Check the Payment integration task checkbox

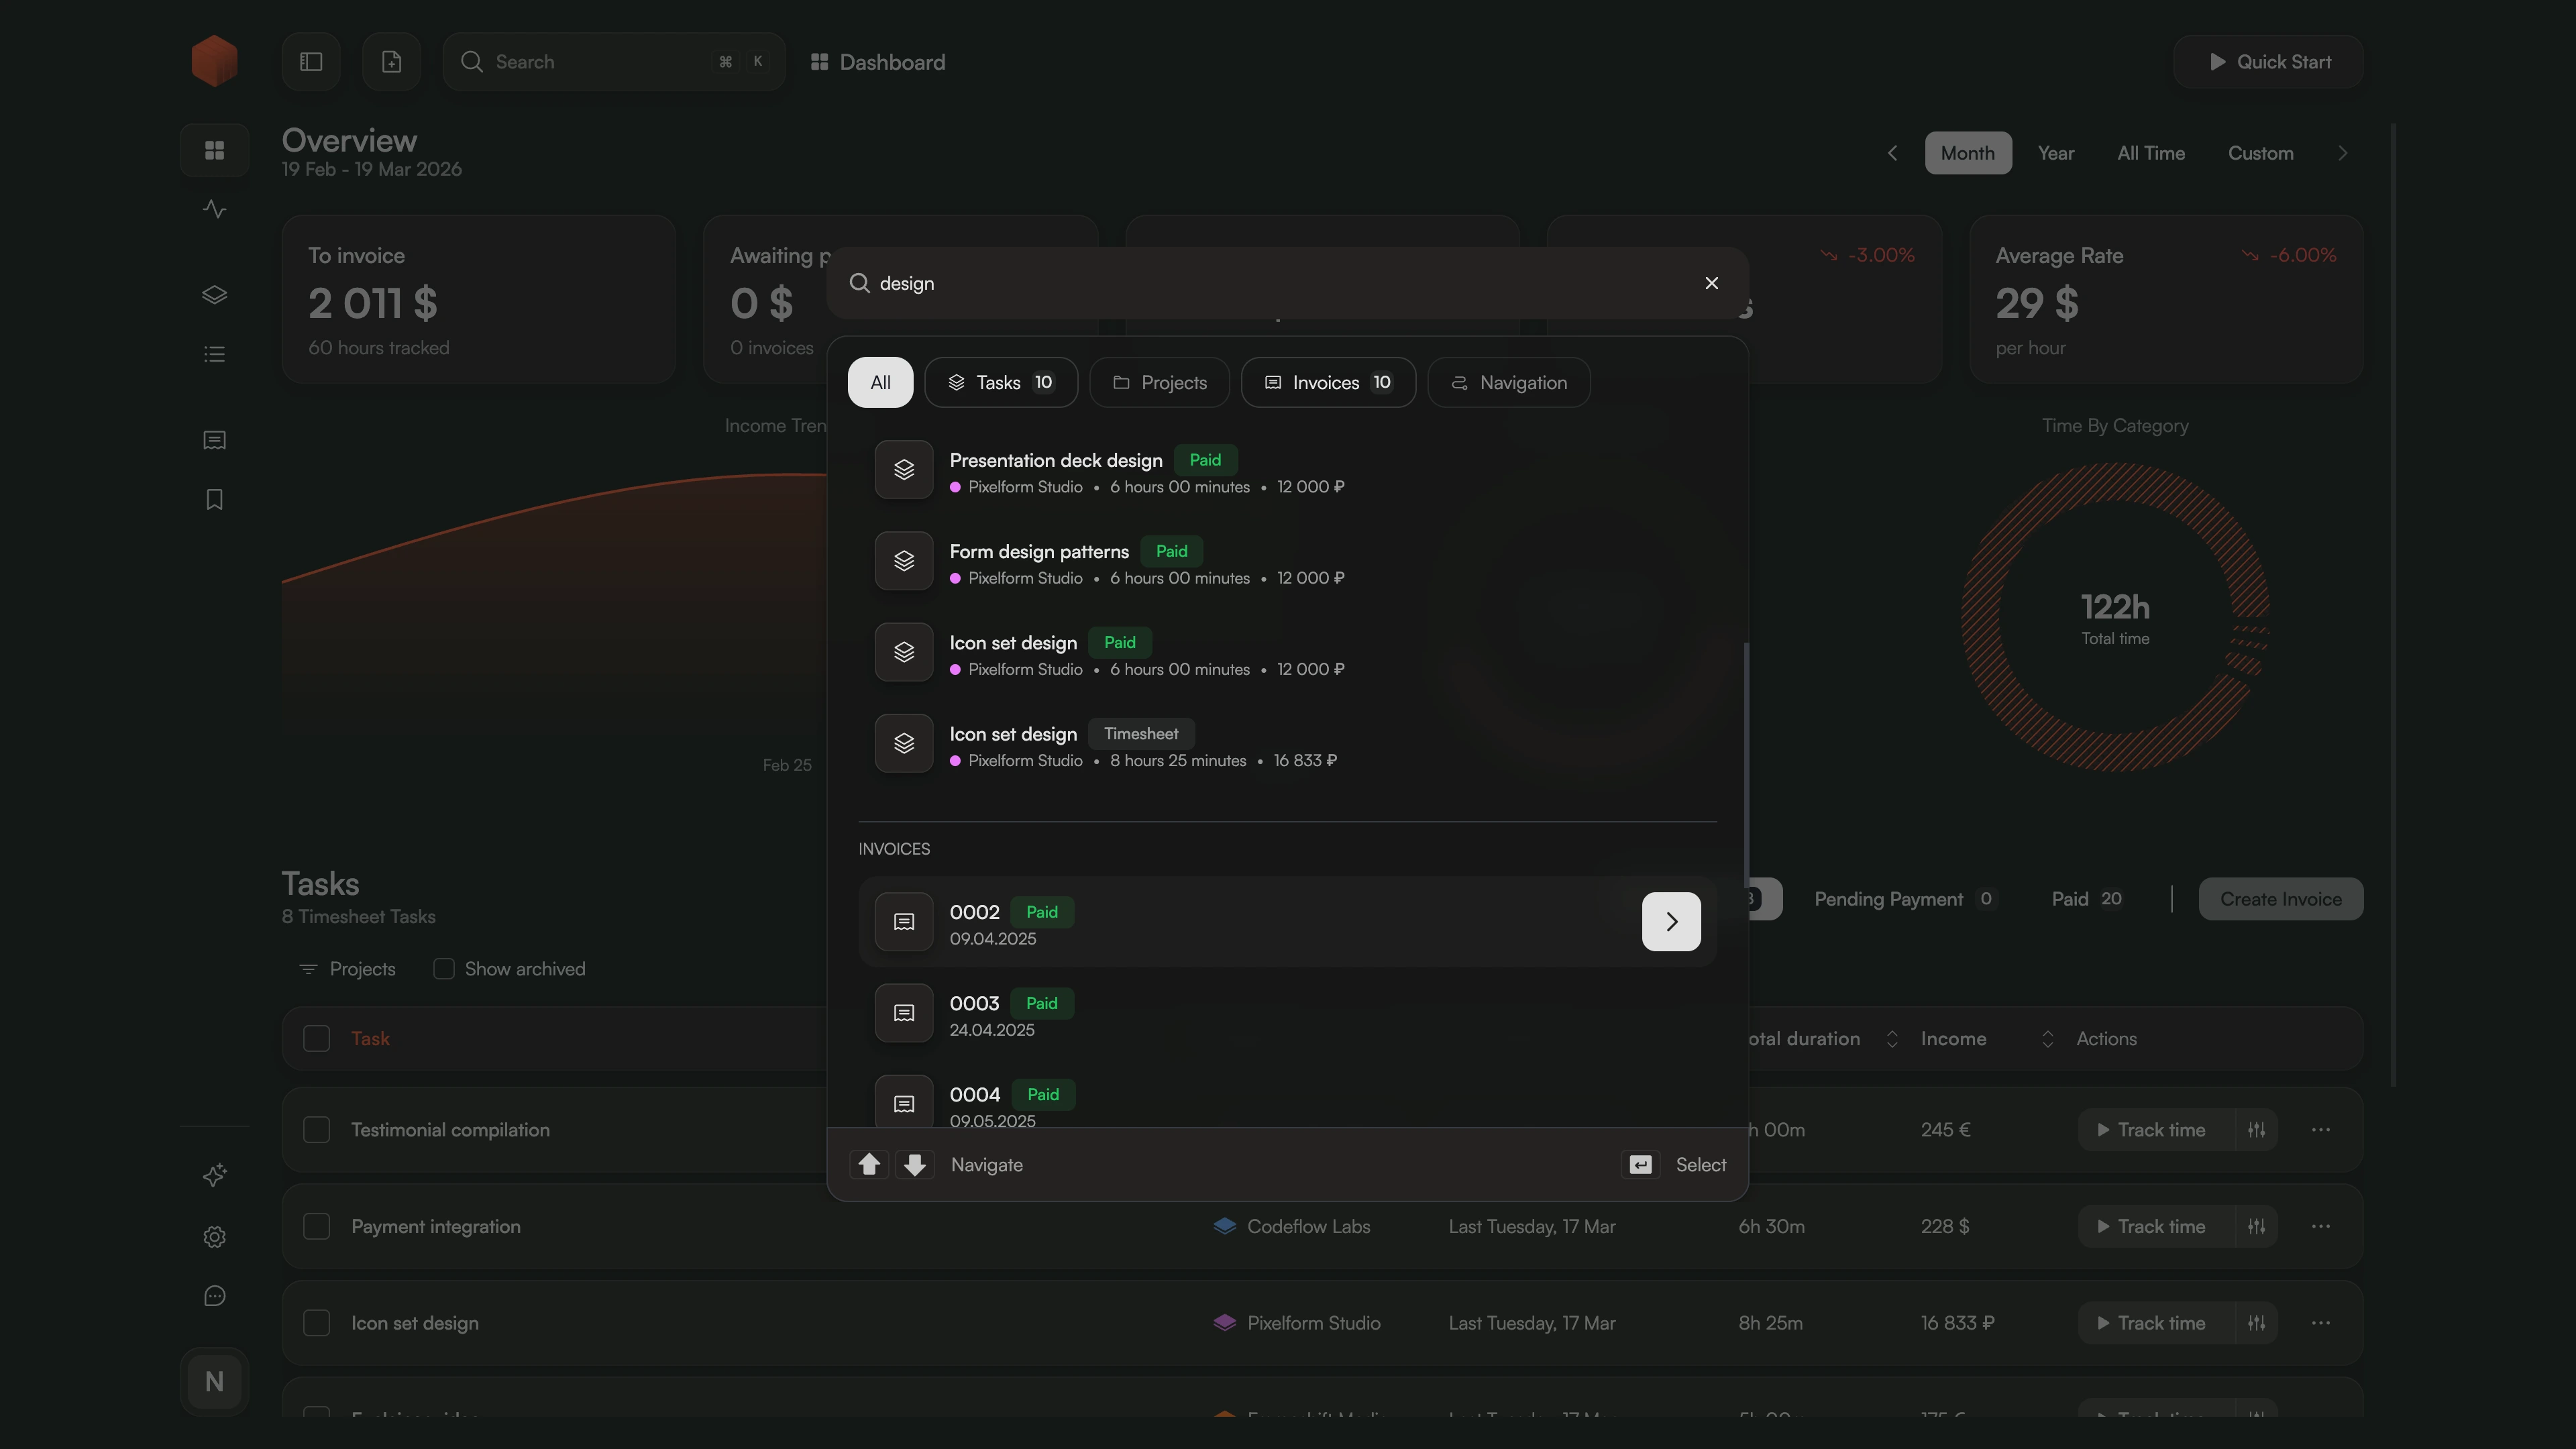pos(317,1226)
